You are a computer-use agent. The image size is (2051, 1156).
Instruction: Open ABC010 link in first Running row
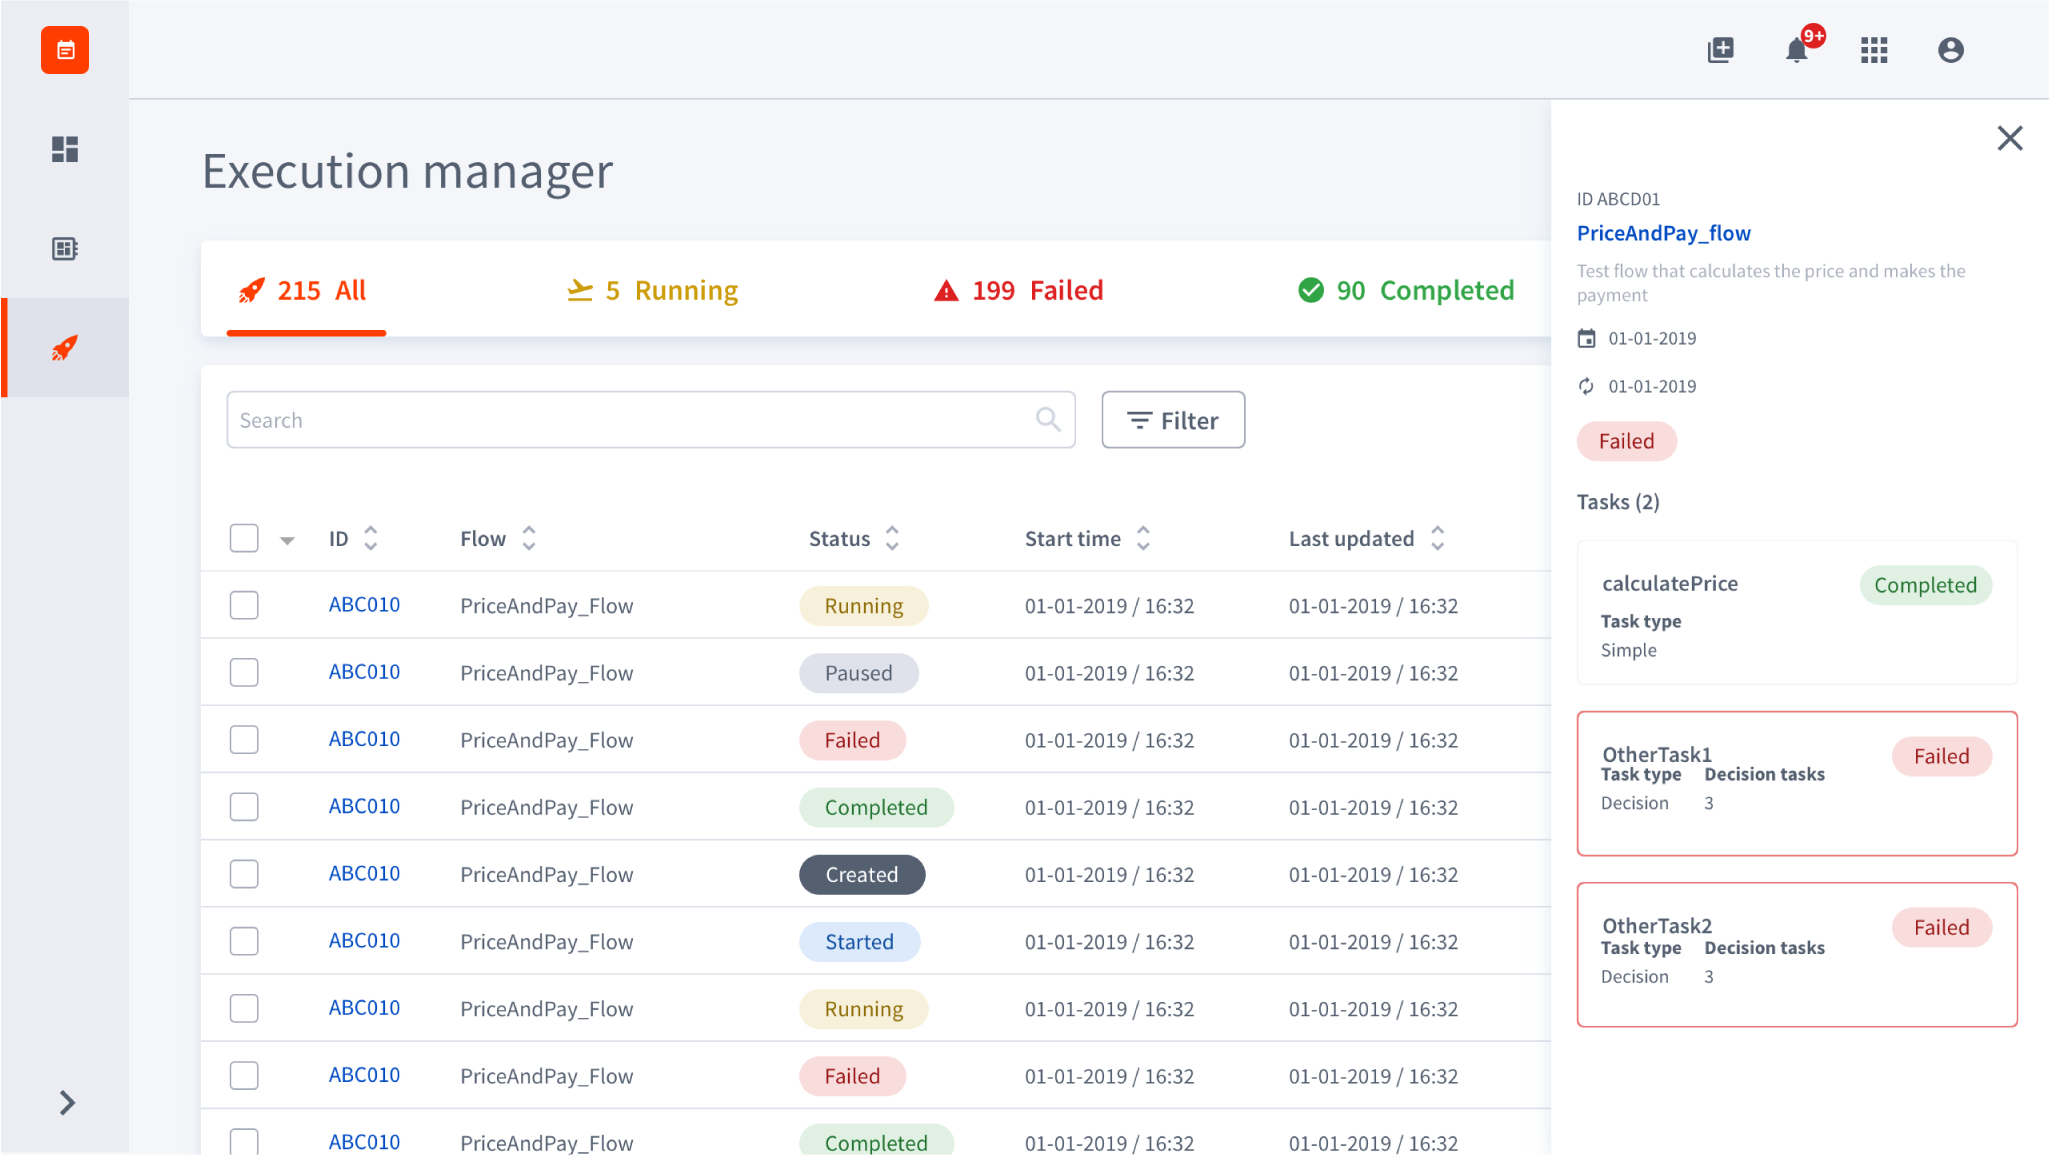pyautogui.click(x=364, y=605)
